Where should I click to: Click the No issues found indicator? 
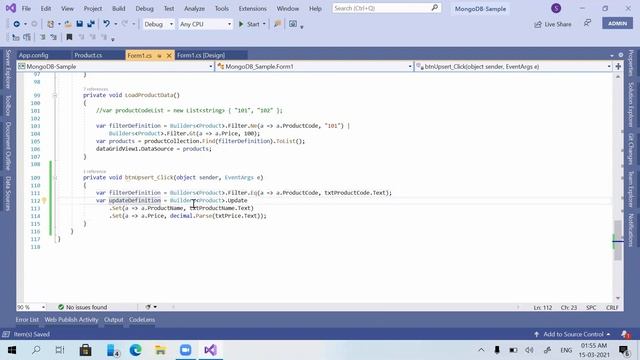click(x=82, y=307)
